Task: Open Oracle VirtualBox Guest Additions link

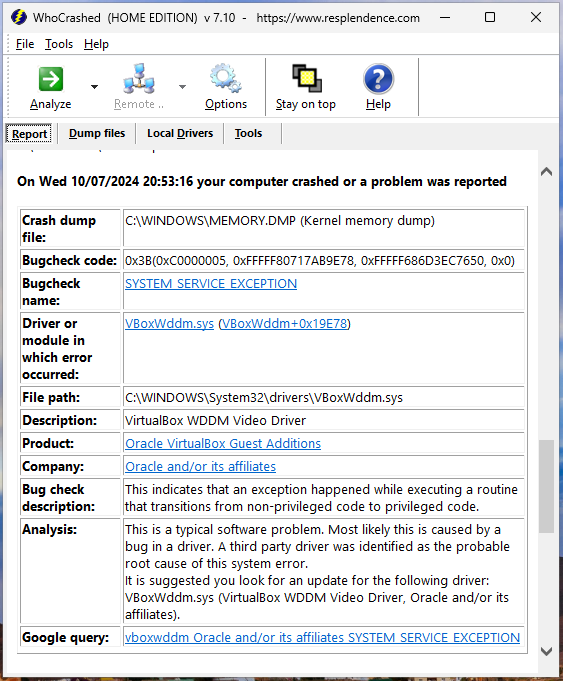Action: click(x=223, y=443)
